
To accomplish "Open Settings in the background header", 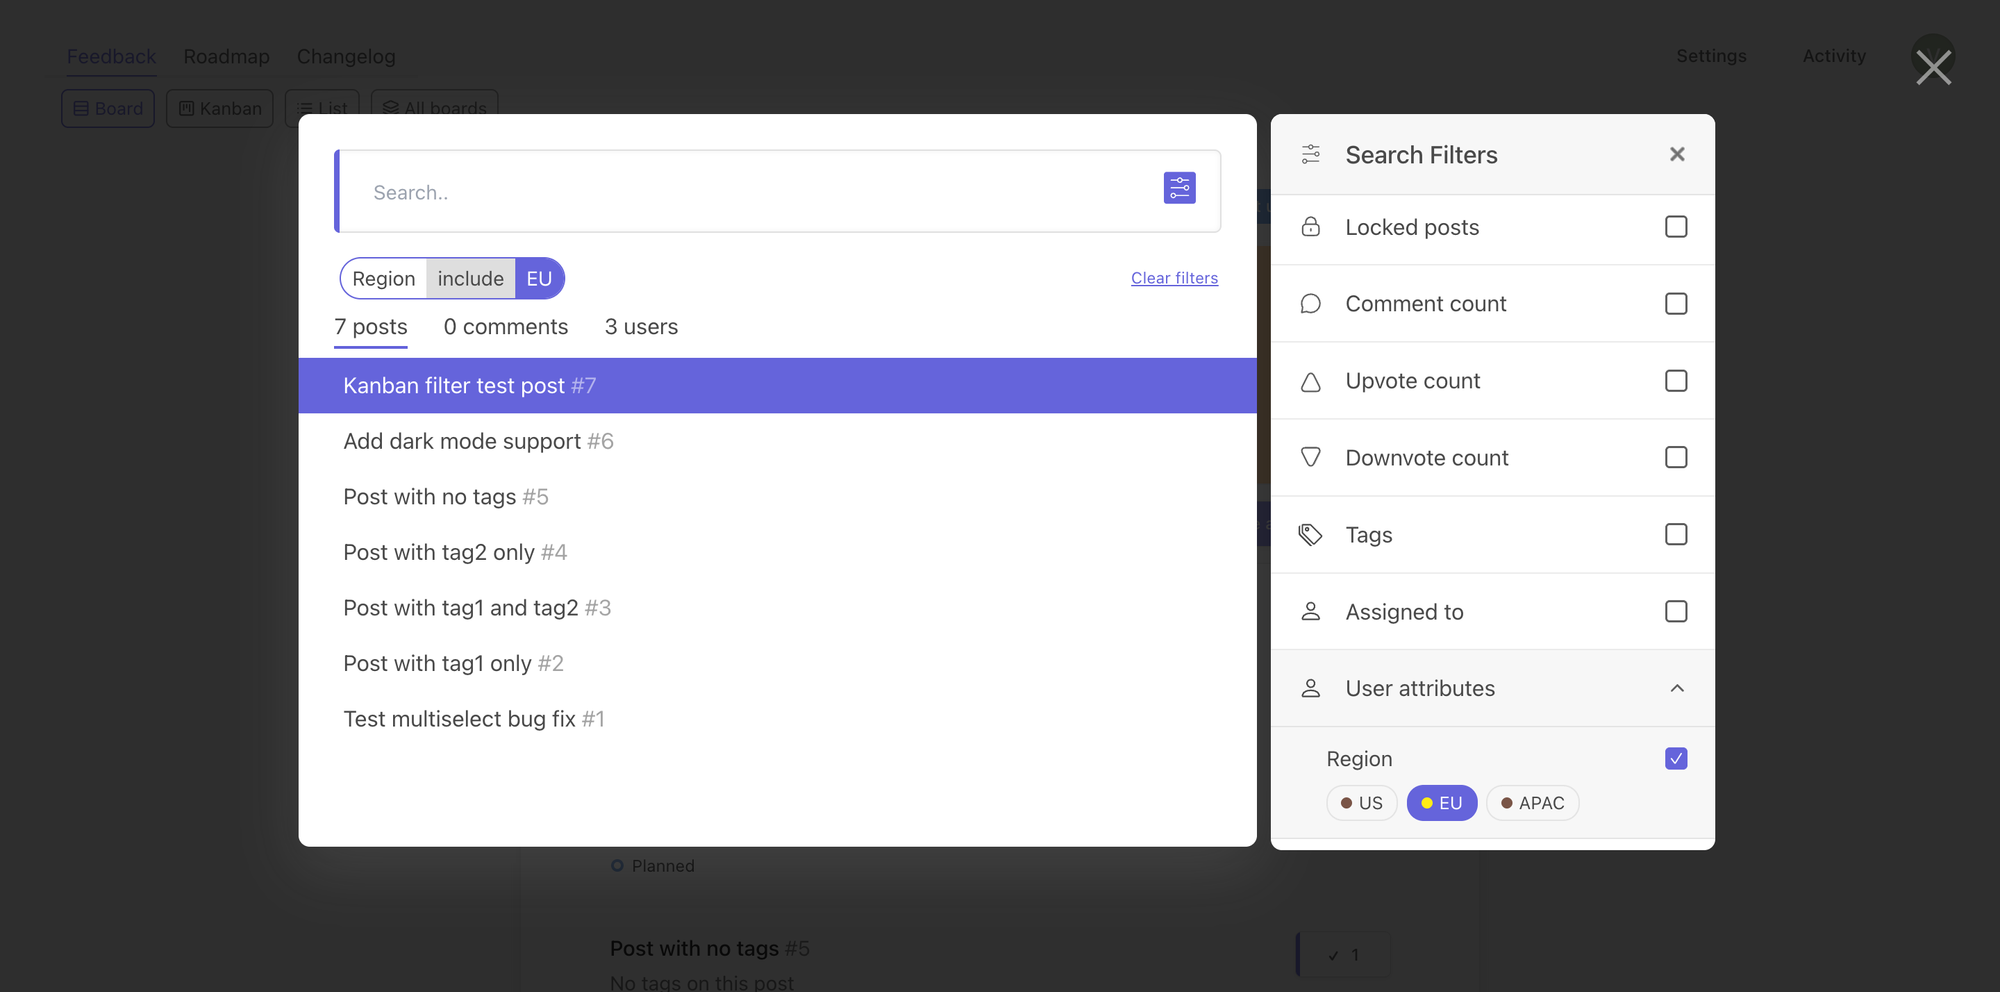I will click(1711, 56).
